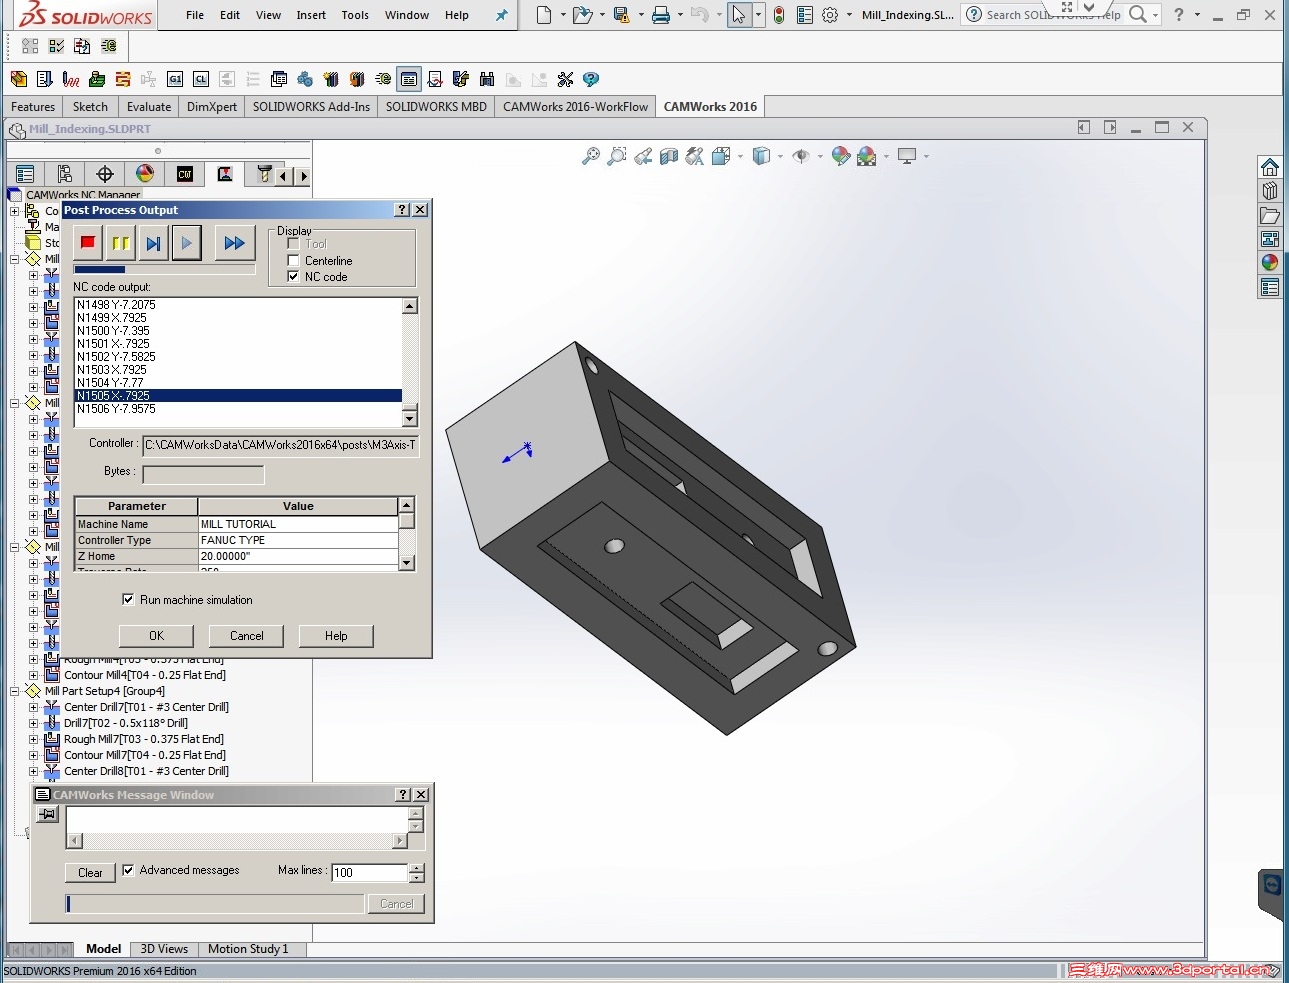Click the Generate Operation Plan icon
The height and width of the screenshot is (983, 1289).
[45, 79]
